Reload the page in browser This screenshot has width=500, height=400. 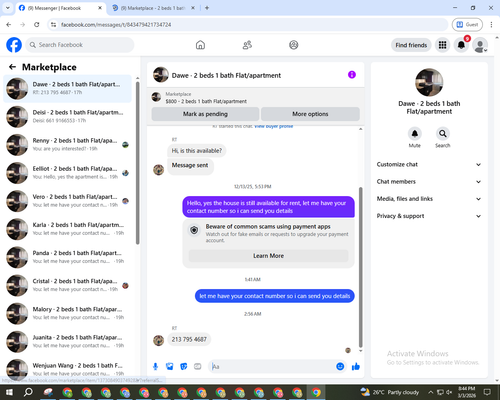click(x=37, y=25)
